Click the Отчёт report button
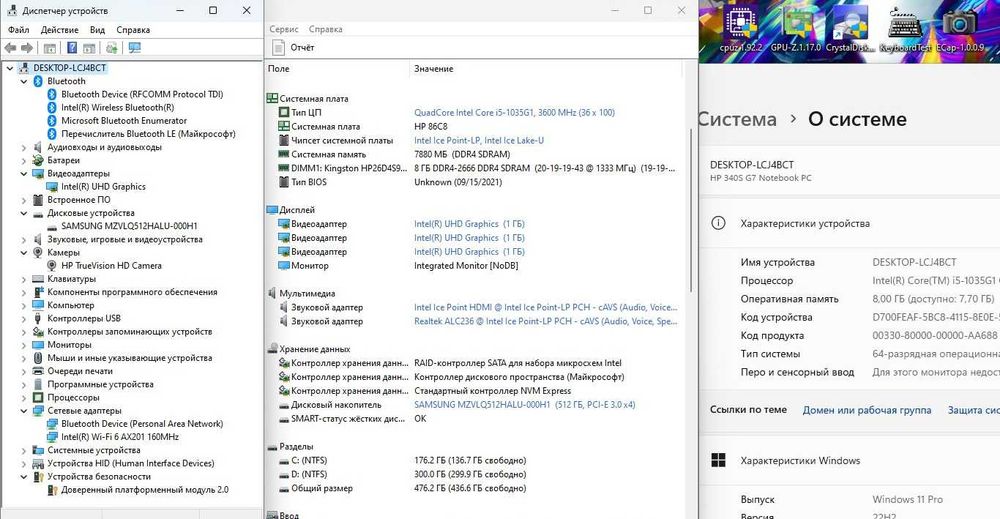 click(293, 47)
